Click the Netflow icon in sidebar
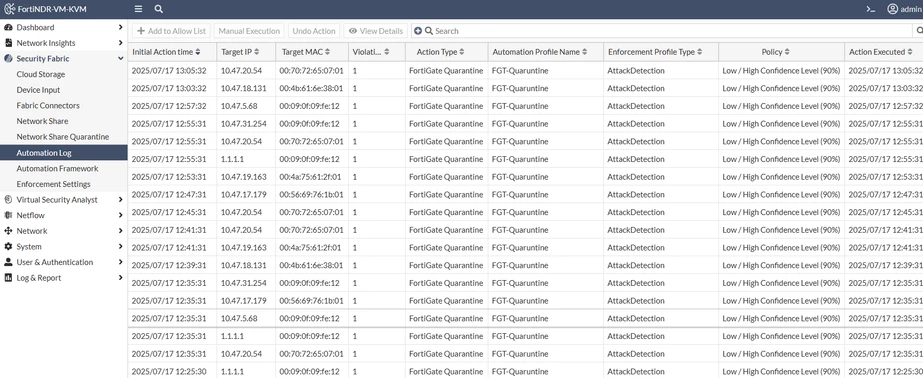 pyautogui.click(x=8, y=215)
